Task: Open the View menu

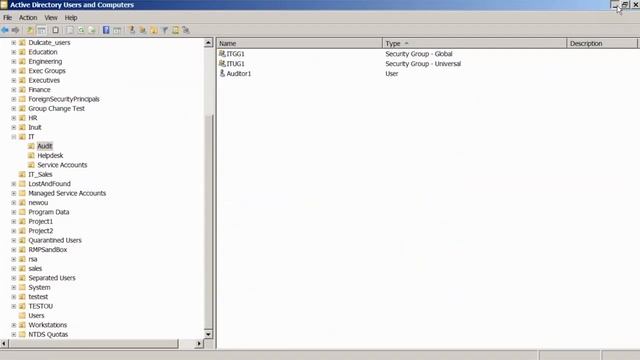Action: [x=51, y=18]
